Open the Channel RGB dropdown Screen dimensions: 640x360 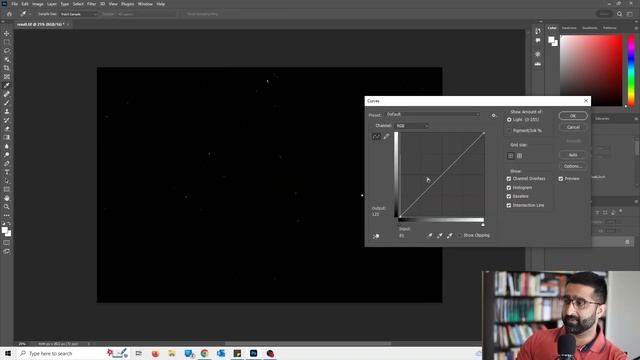click(411, 126)
